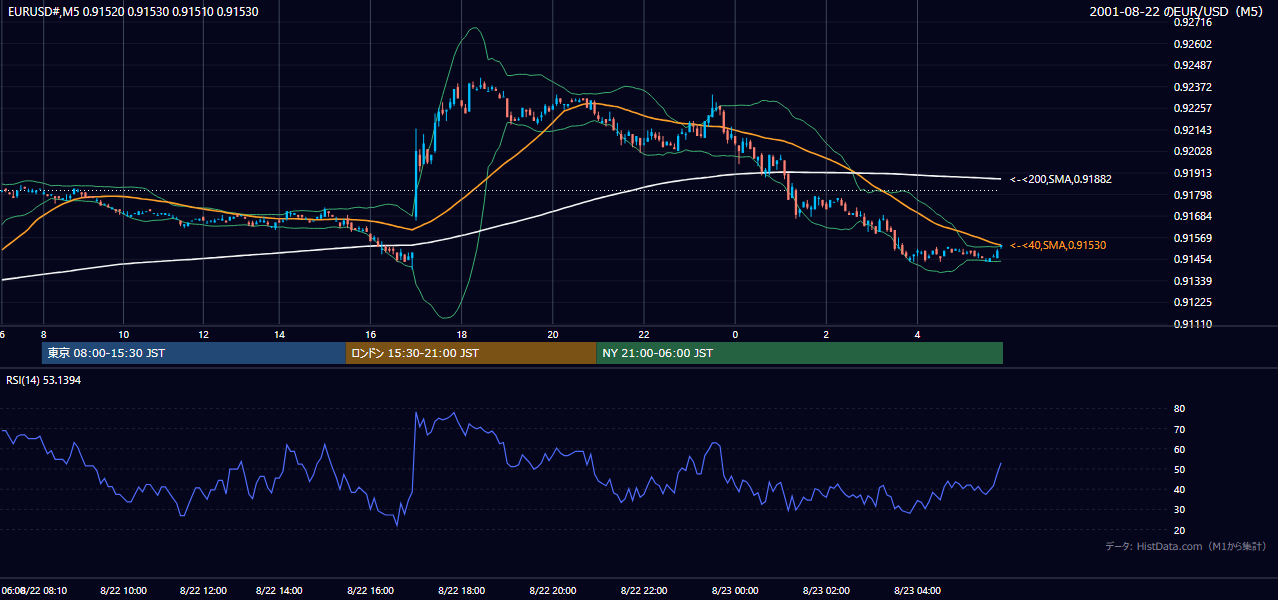Click the RSI scale value 40

coord(1179,489)
